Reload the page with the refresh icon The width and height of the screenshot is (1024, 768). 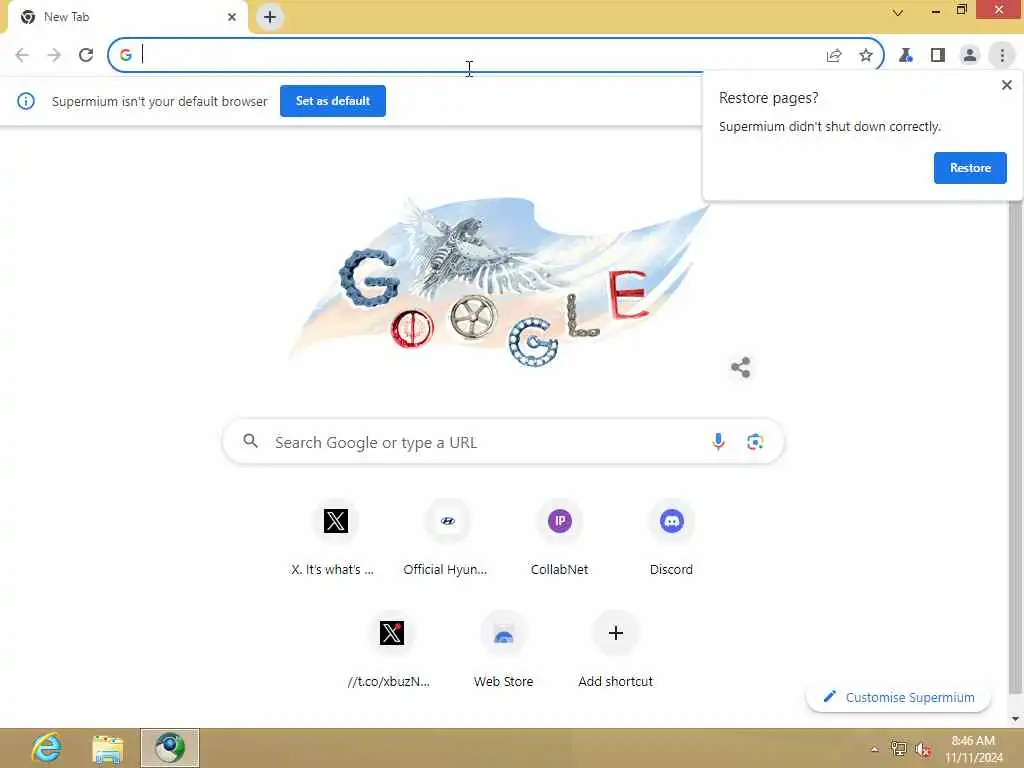86,55
